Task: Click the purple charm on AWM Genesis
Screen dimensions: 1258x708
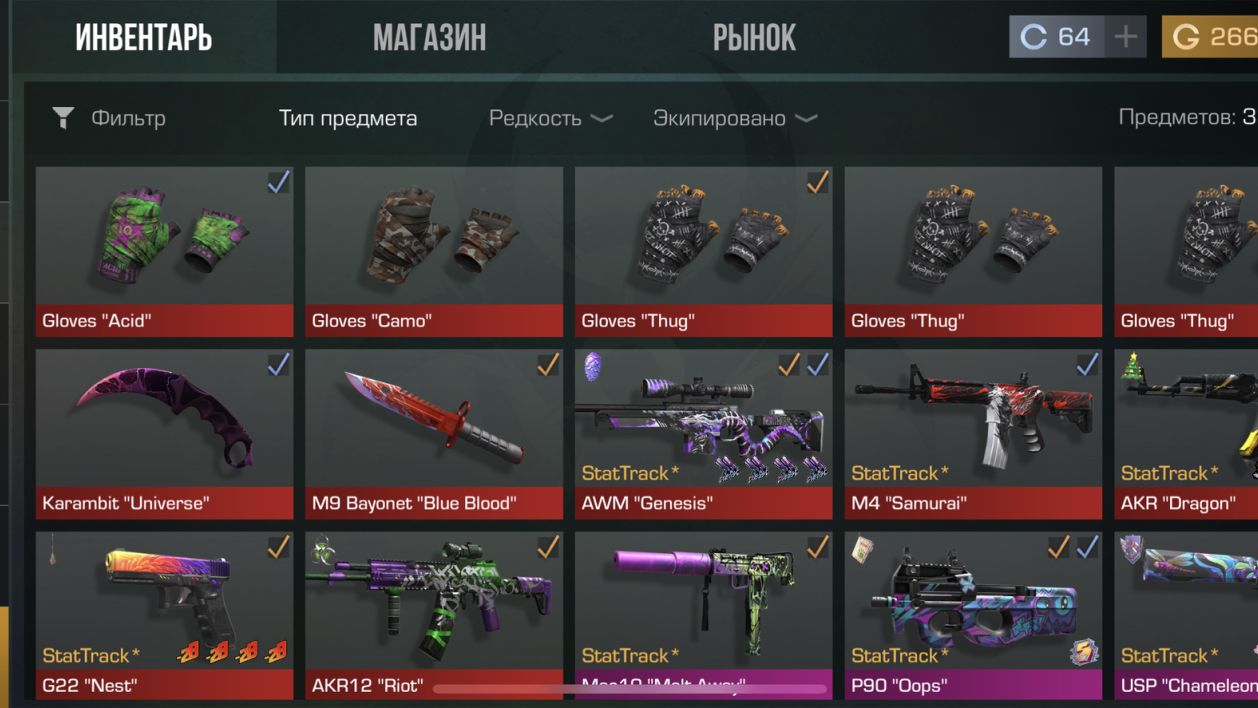Action: [x=592, y=366]
